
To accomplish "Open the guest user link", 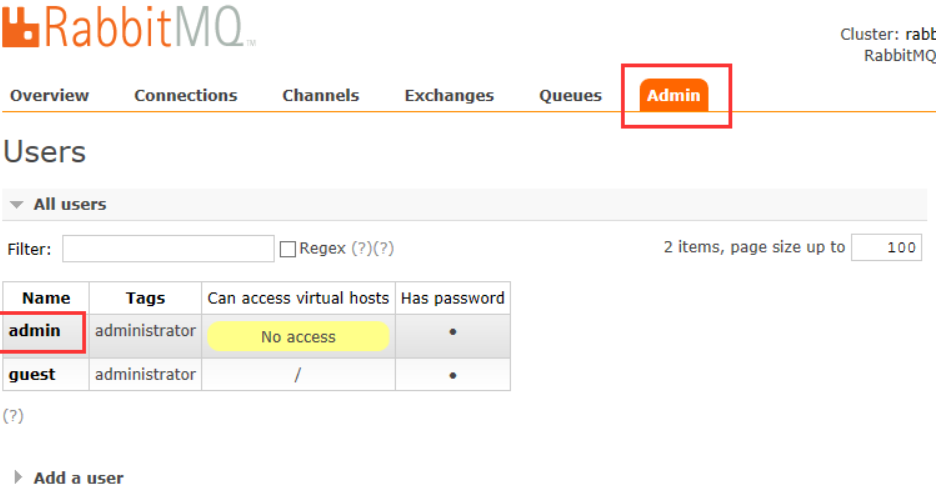I will tap(32, 375).
